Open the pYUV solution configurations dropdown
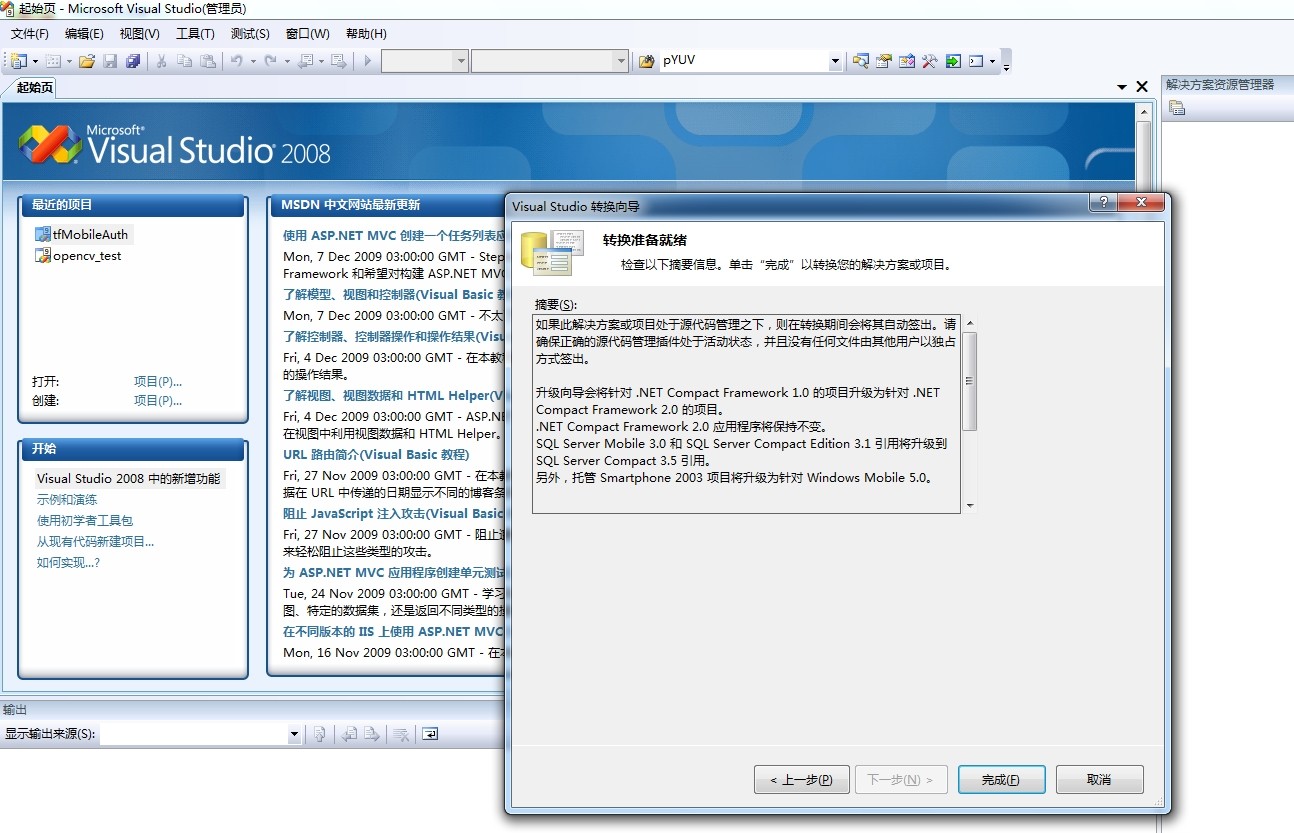 [836, 60]
